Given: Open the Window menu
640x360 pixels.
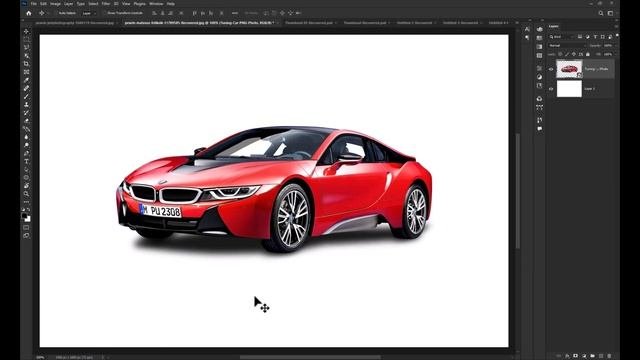Looking at the screenshot, I should [156, 4].
